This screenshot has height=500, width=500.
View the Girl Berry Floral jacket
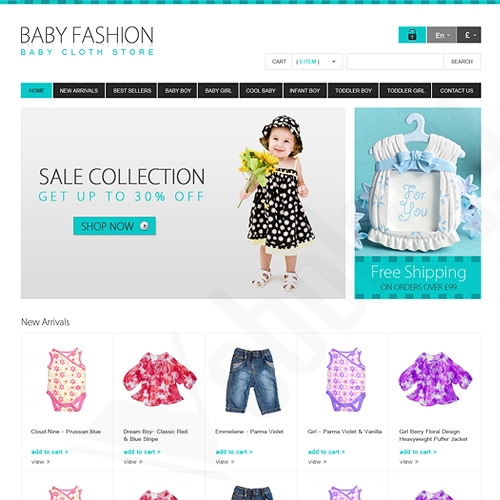pos(408,462)
